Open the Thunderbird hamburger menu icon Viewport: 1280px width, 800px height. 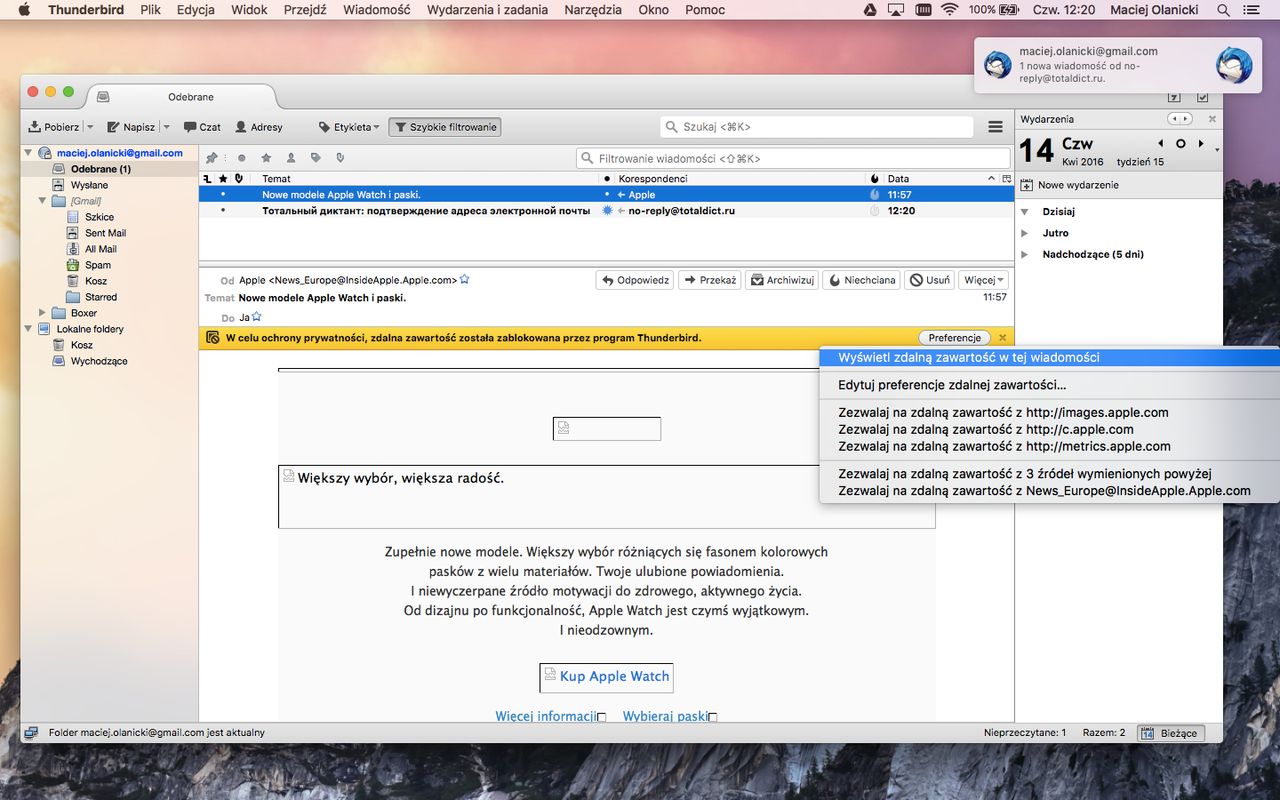pos(995,127)
